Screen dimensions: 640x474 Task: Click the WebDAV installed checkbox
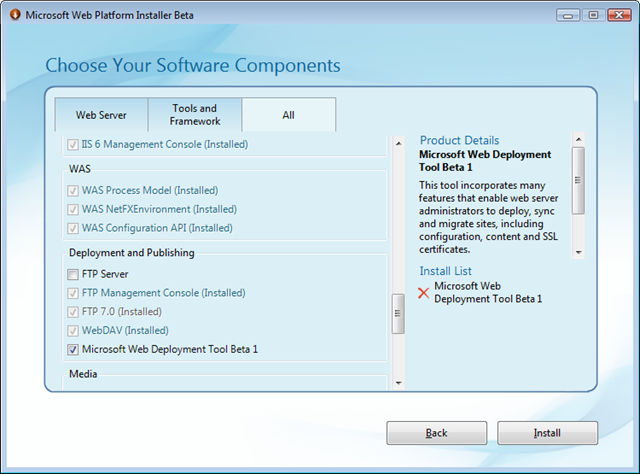click(x=73, y=331)
